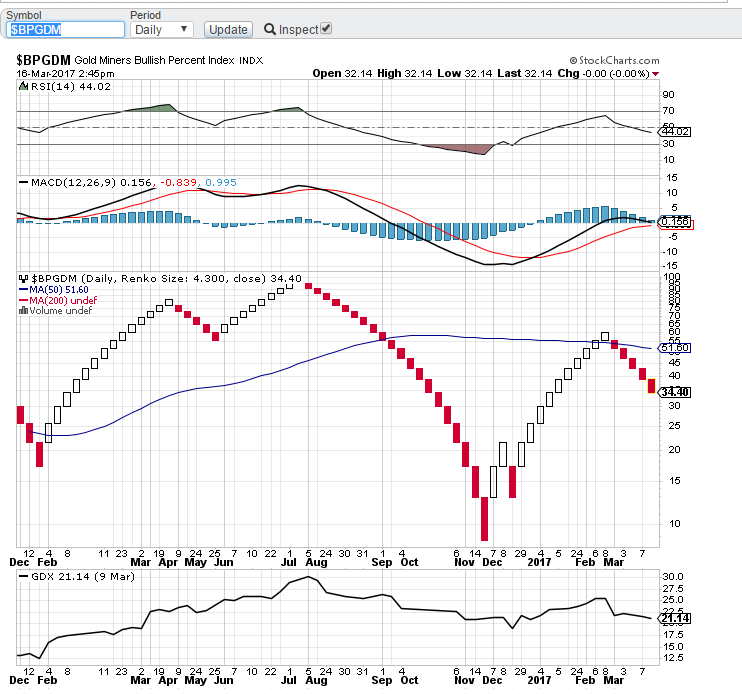Click the lowest red Renko brick
Screen dimensions: 742x694
pyautogui.click(x=484, y=519)
